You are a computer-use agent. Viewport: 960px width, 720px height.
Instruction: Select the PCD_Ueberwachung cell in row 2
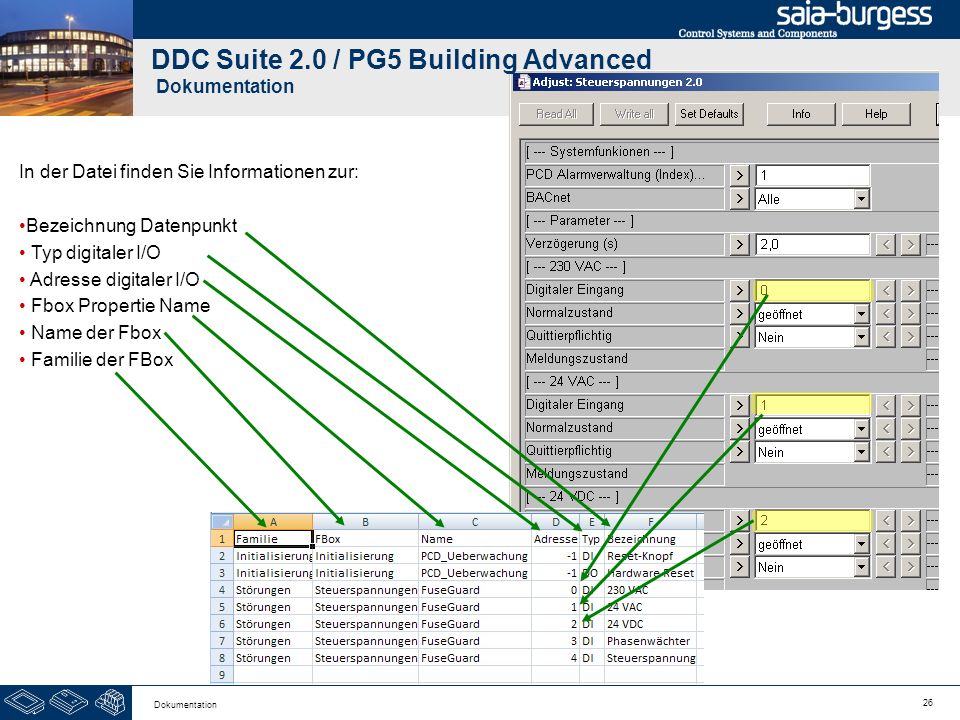coord(474,556)
